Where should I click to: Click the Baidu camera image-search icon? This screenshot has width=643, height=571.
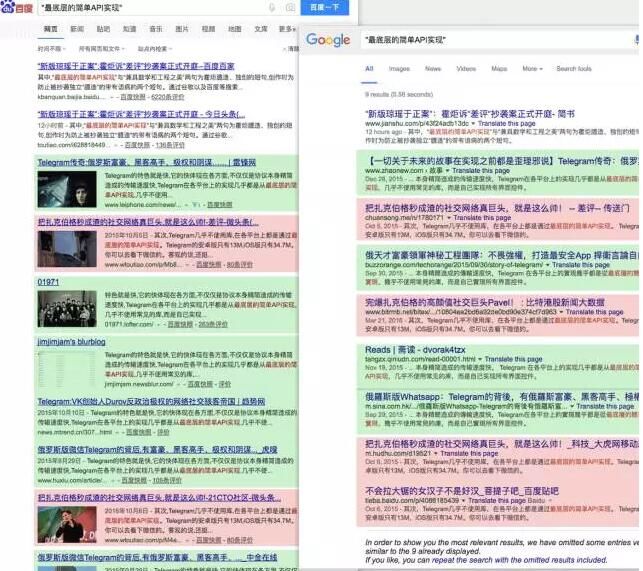(x=290, y=7)
